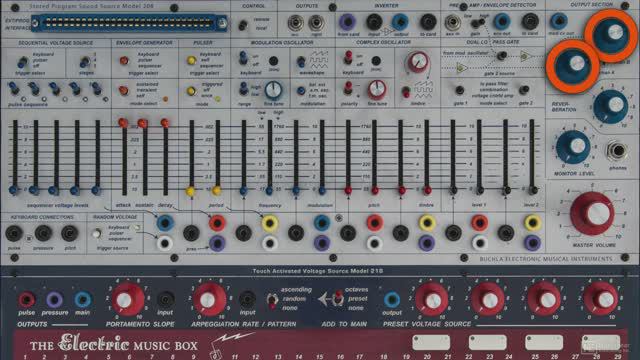Flip the remote/local control switch
The width and height of the screenshot is (640, 360).
[x=242, y=24]
